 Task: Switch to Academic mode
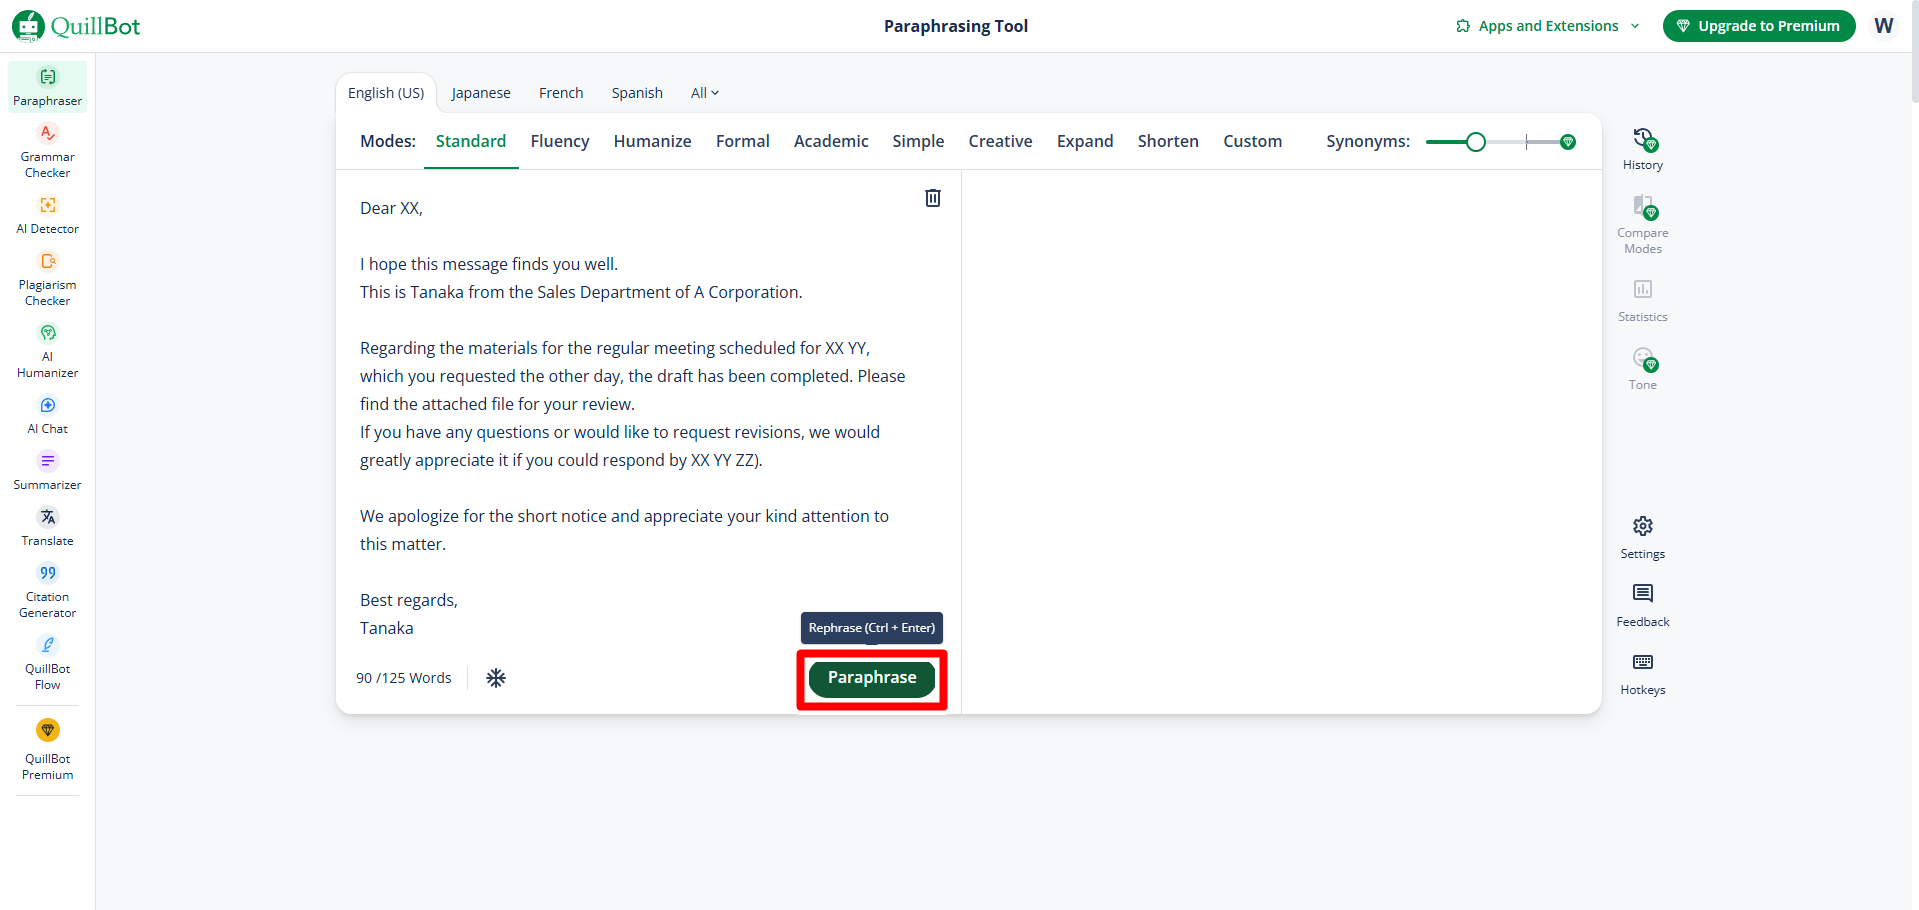[831, 141]
